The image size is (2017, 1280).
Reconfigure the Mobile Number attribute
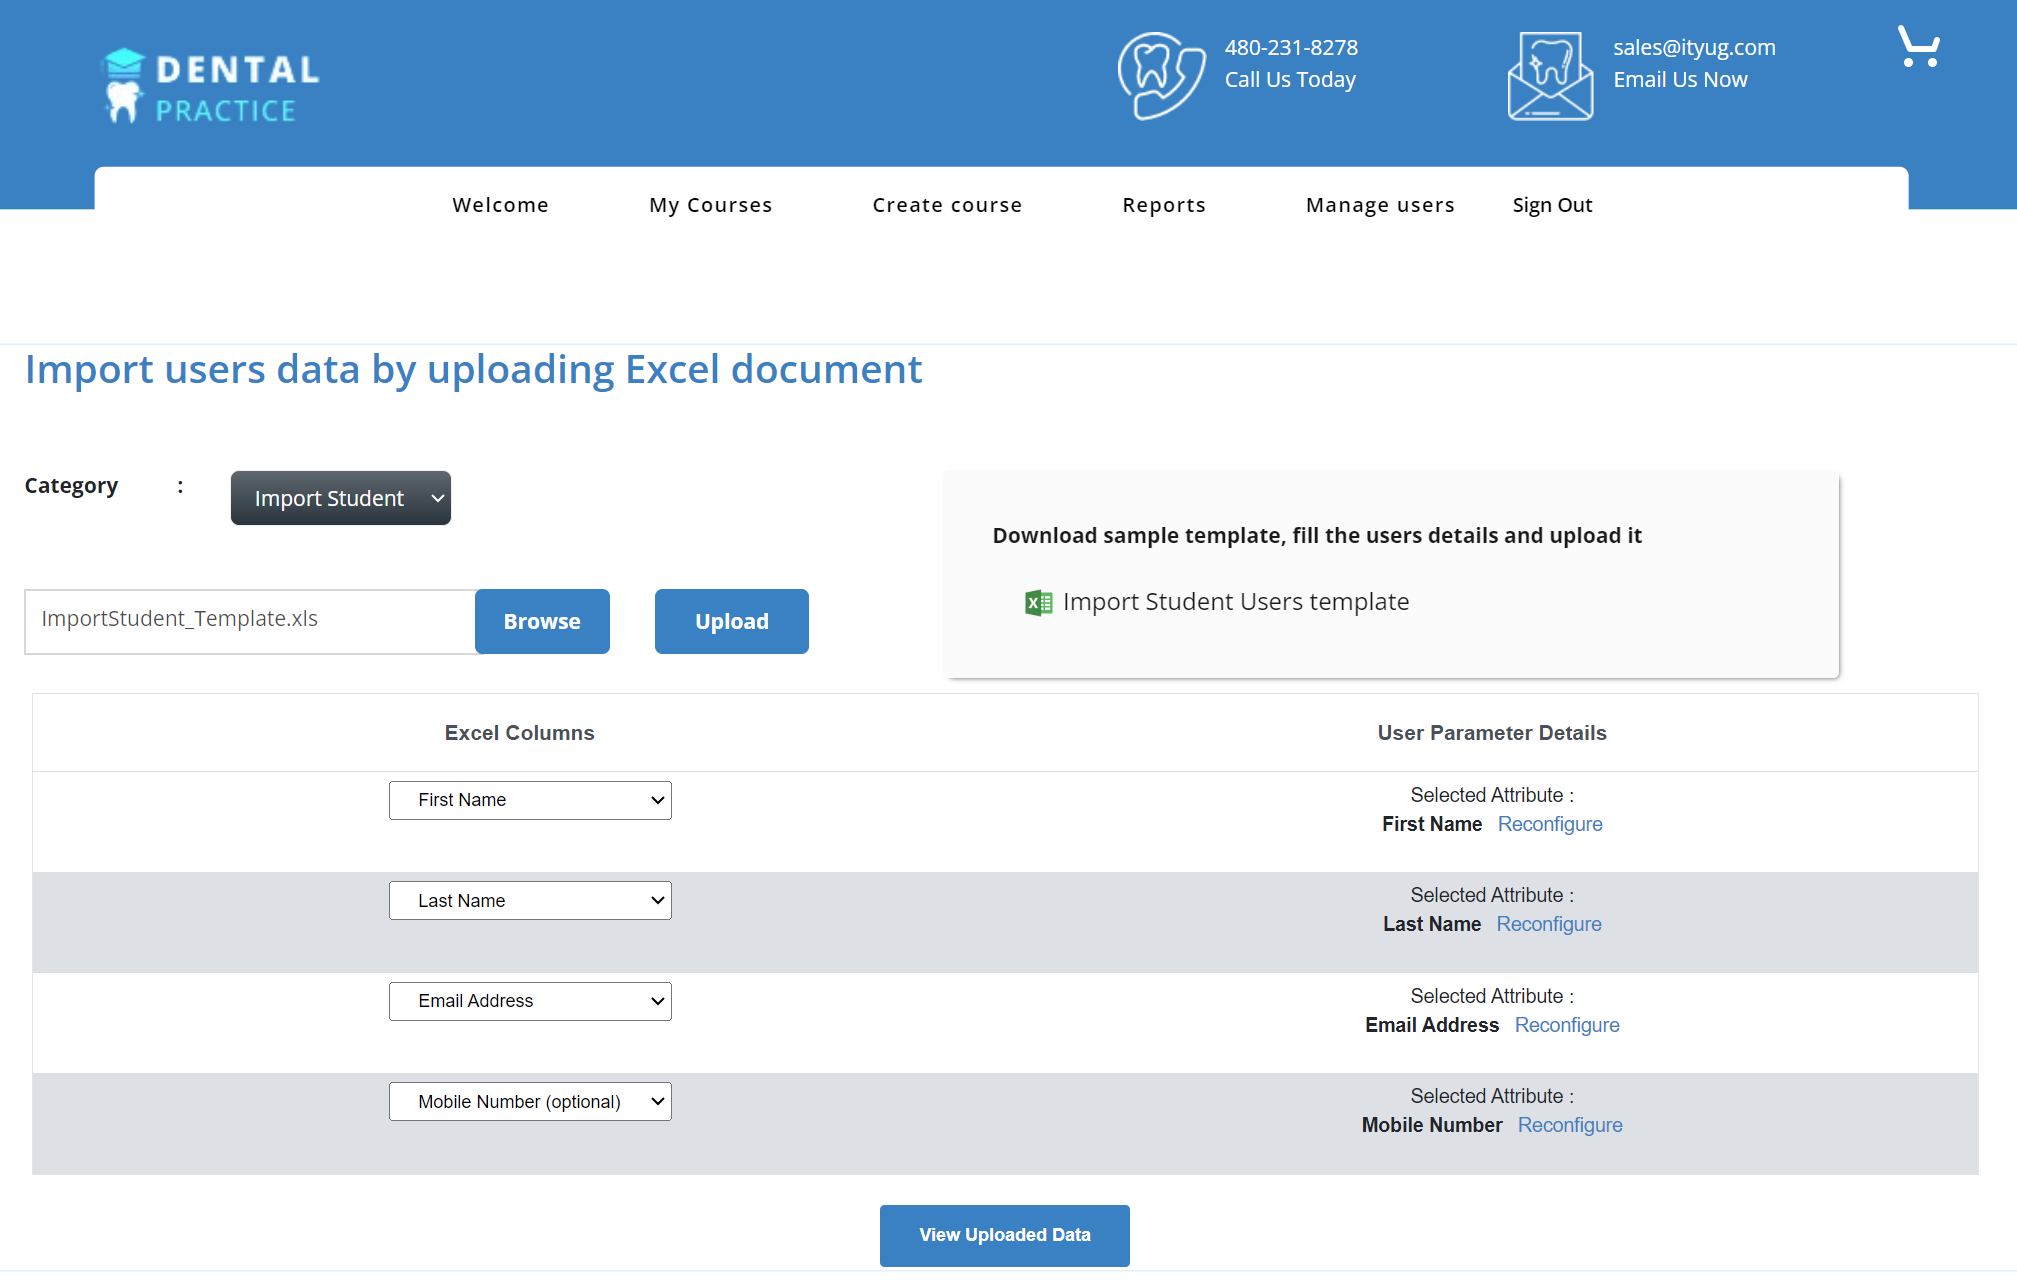1569,1125
